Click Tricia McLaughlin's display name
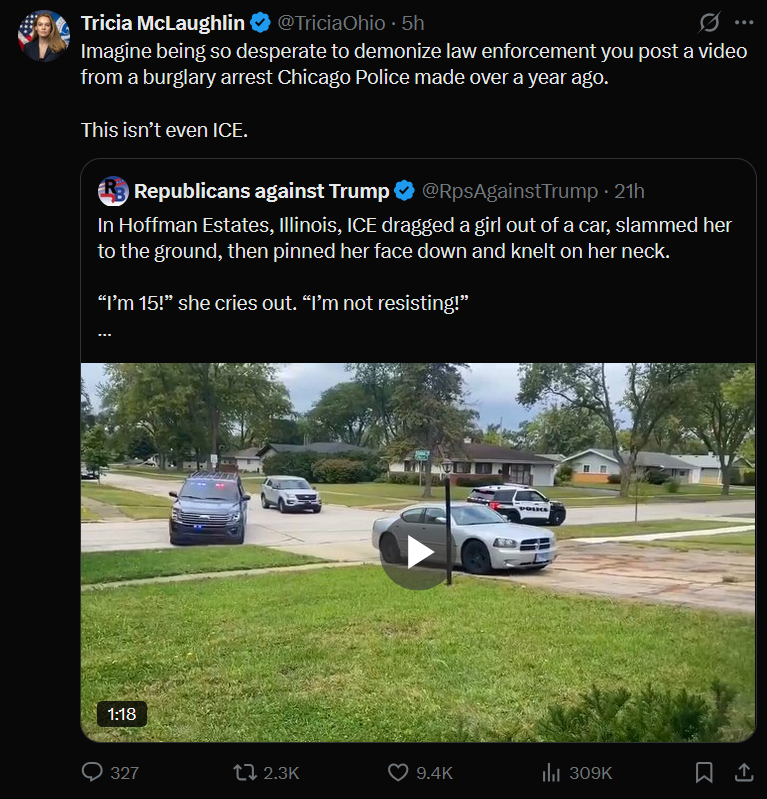Screen dimensions: 767x799 click(162, 22)
